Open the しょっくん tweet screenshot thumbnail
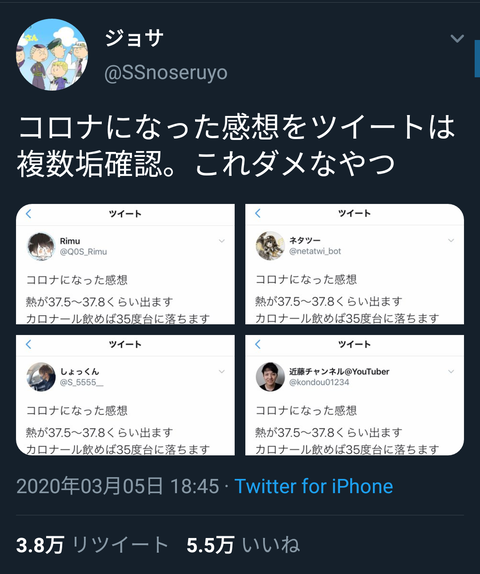 coord(125,395)
